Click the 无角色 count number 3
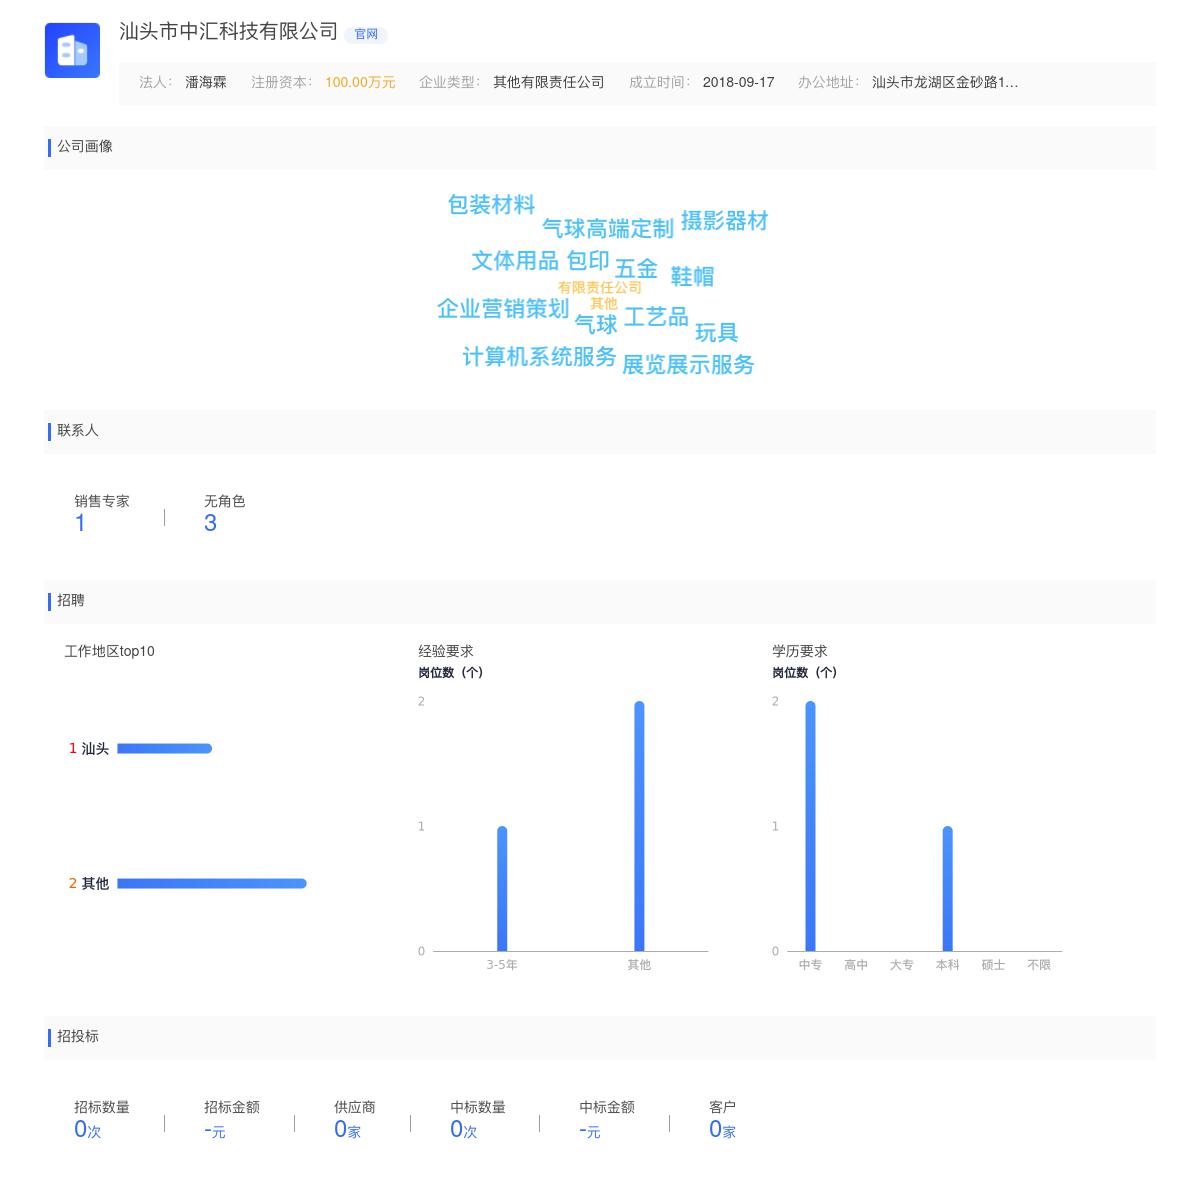This screenshot has width=1200, height=1188. [210, 522]
